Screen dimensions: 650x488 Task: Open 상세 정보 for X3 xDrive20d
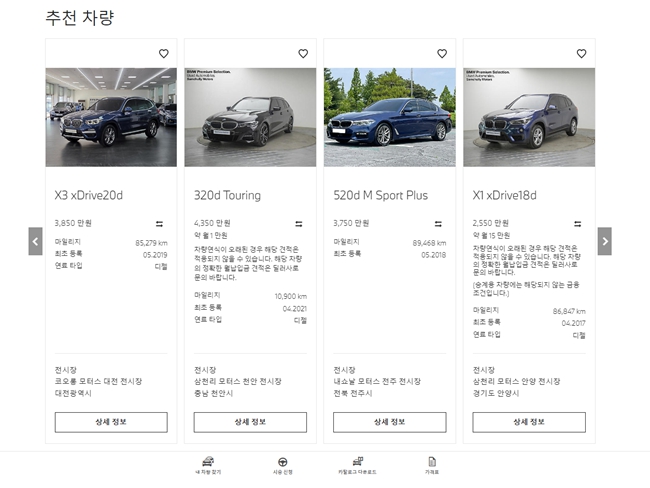(x=111, y=422)
